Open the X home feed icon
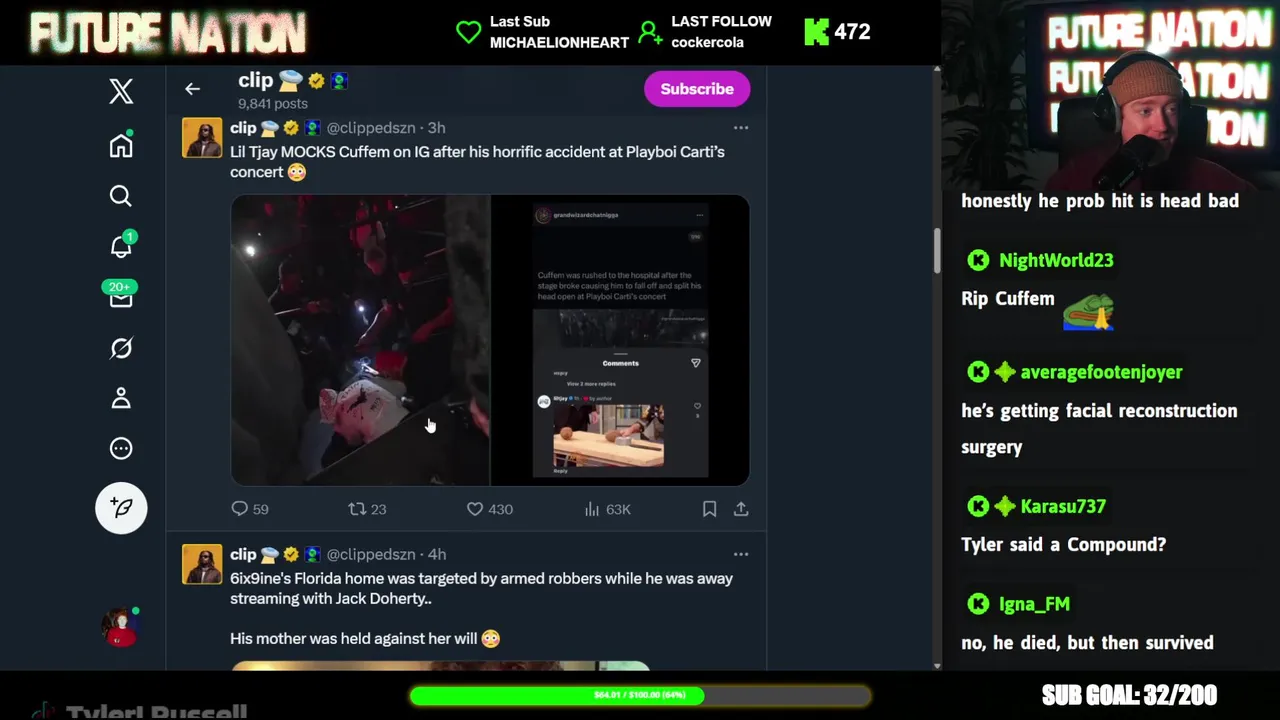Screen dimensions: 1280x720 pyautogui.click(x=121, y=146)
